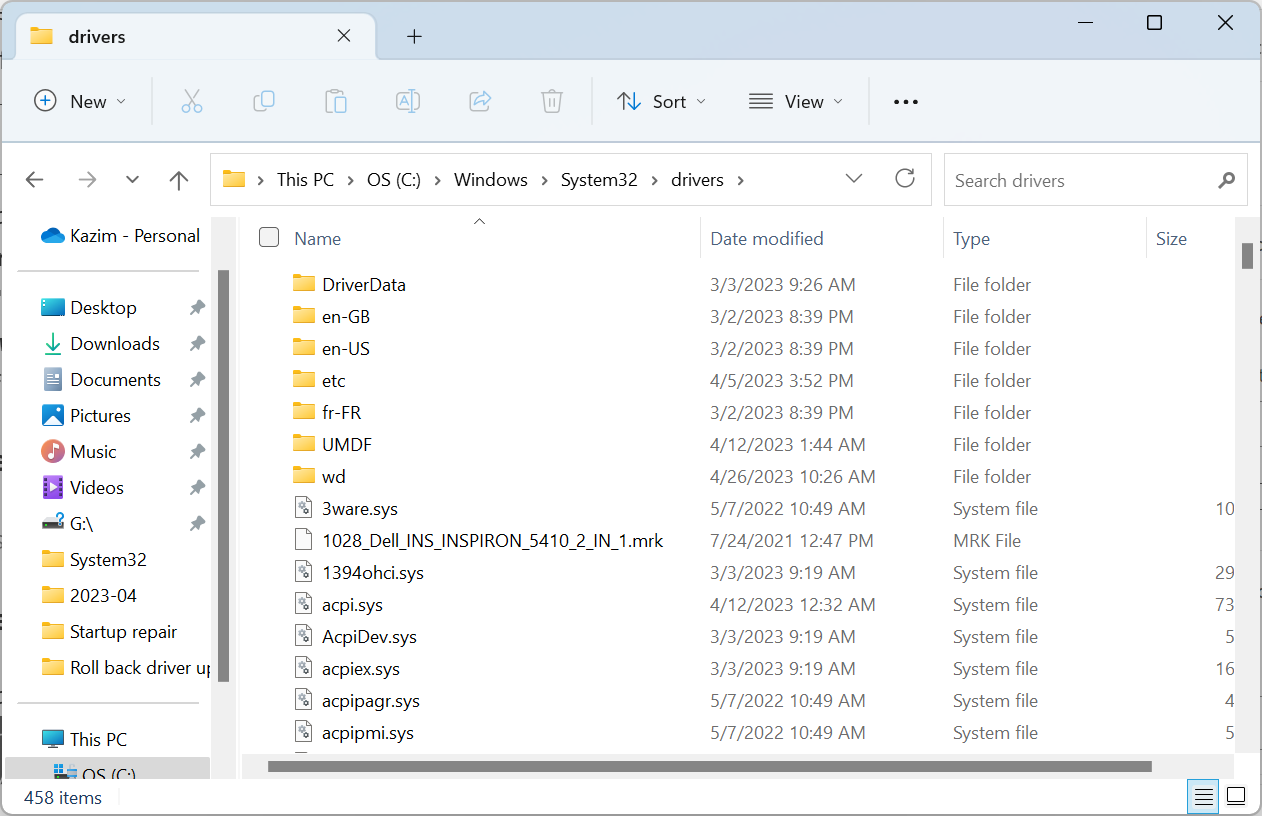Copy files with the Copy toolbar icon
The height and width of the screenshot is (816, 1262).
tap(264, 101)
